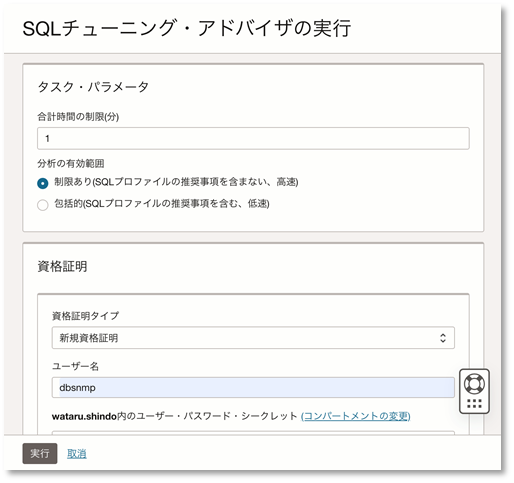Click the 分析の有効範囲 label
The height and width of the screenshot is (483, 514).
click(x=71, y=164)
